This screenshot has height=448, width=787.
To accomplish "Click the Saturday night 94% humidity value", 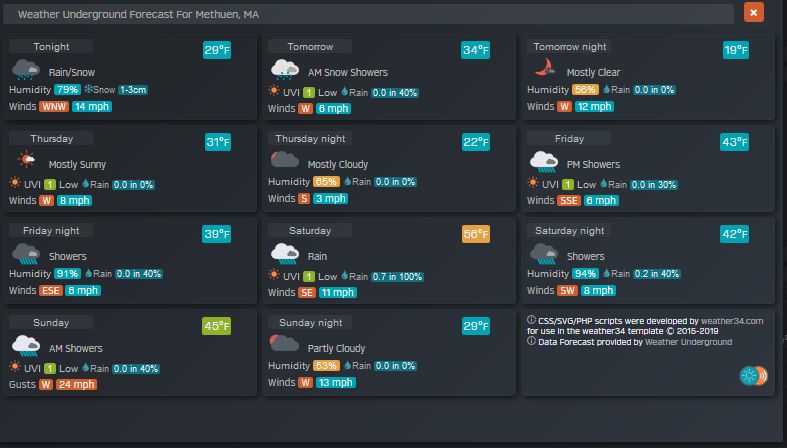I will pos(585,274).
